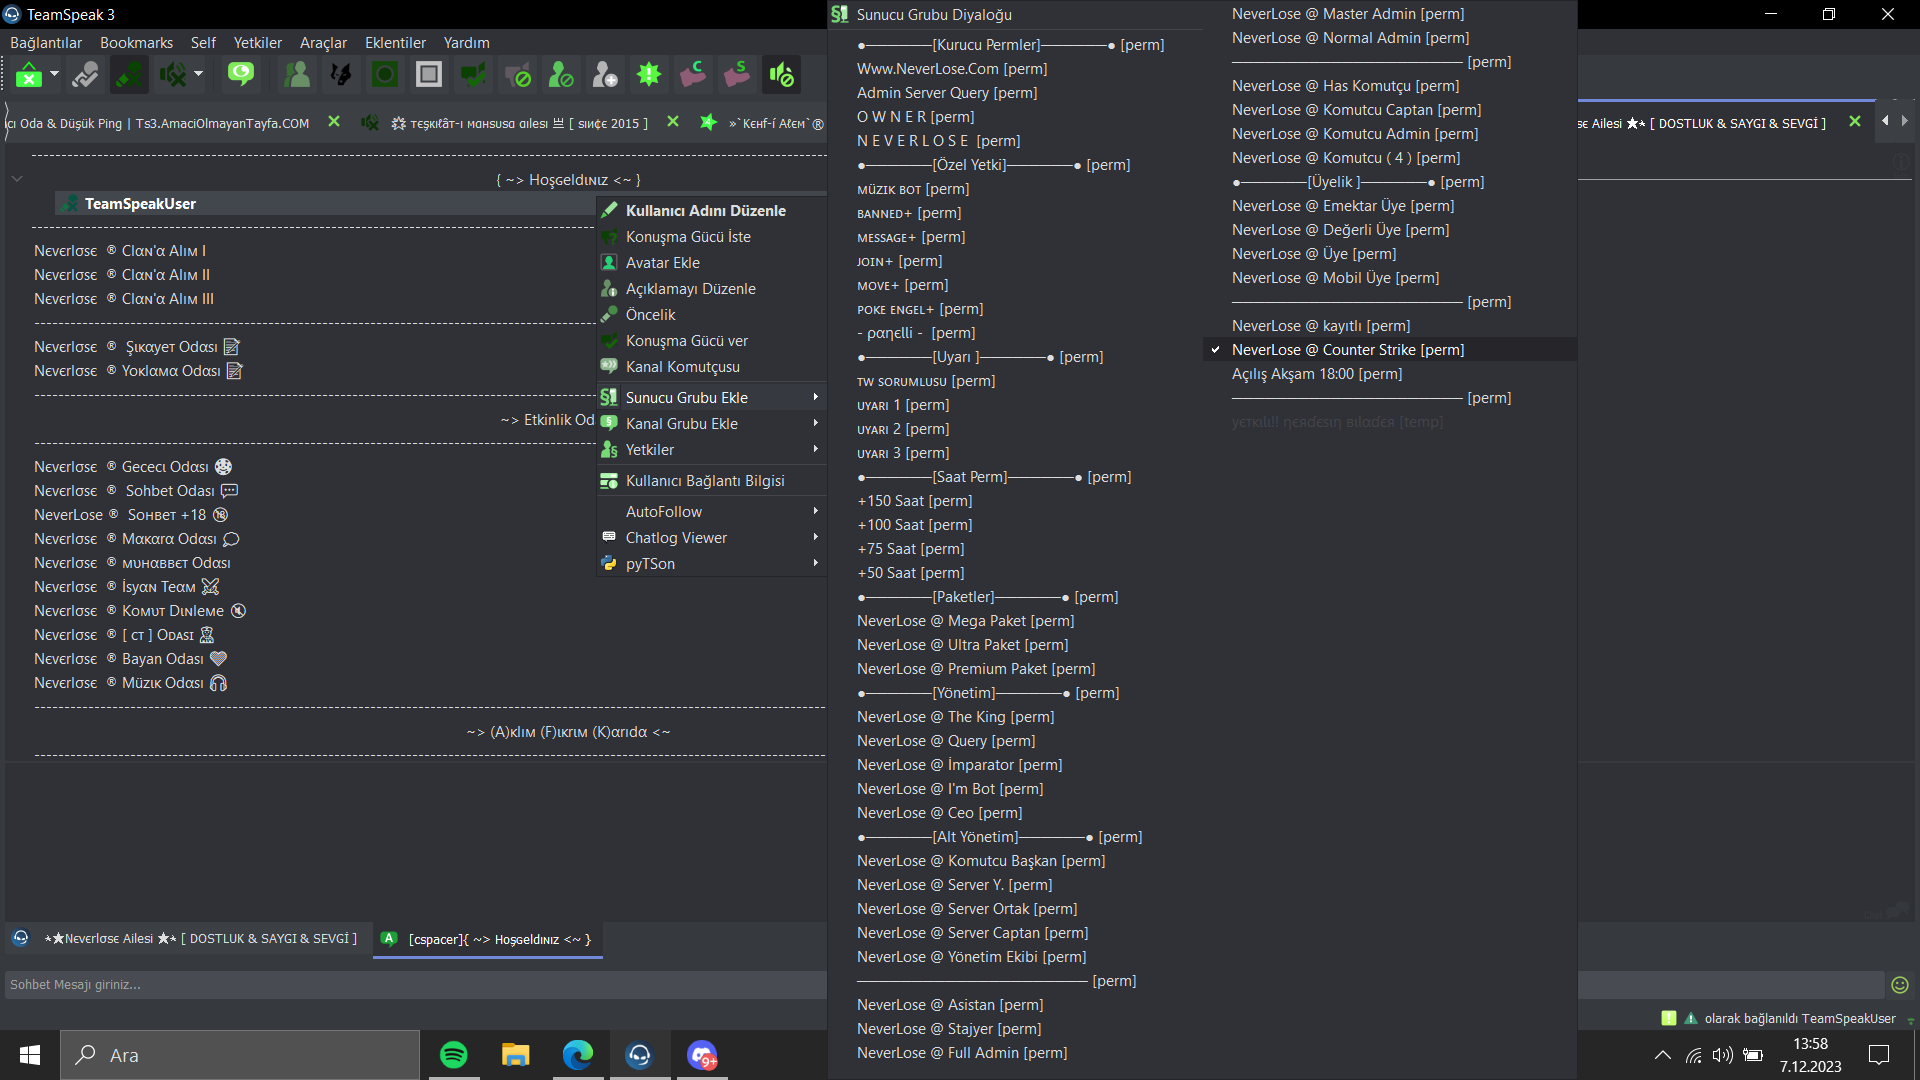
Task: Expand the AutoFollow submenu
Action: 712,512
